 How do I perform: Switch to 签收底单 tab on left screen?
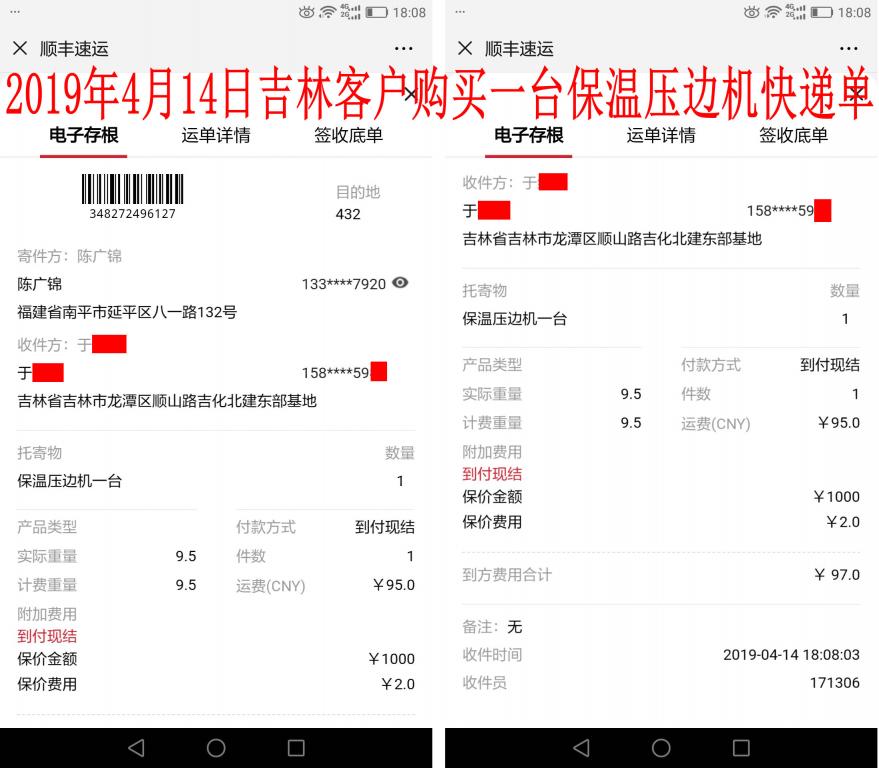348,136
